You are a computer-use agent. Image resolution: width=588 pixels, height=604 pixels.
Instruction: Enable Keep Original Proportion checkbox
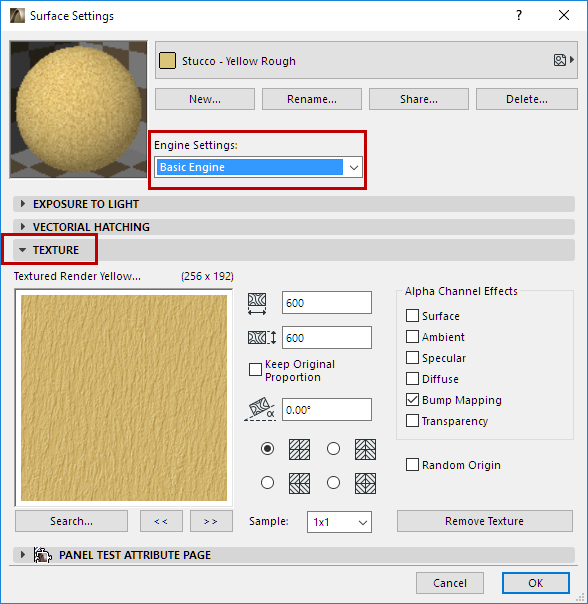(x=255, y=370)
